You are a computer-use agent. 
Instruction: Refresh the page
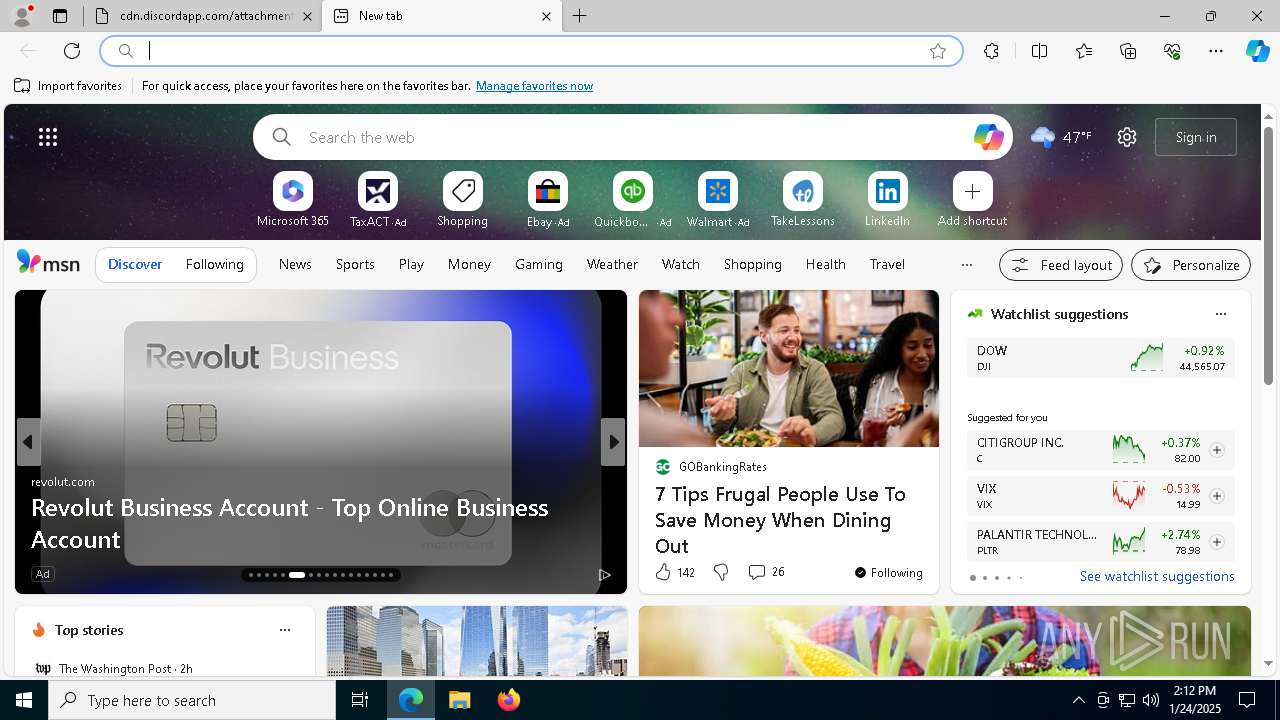(x=72, y=51)
